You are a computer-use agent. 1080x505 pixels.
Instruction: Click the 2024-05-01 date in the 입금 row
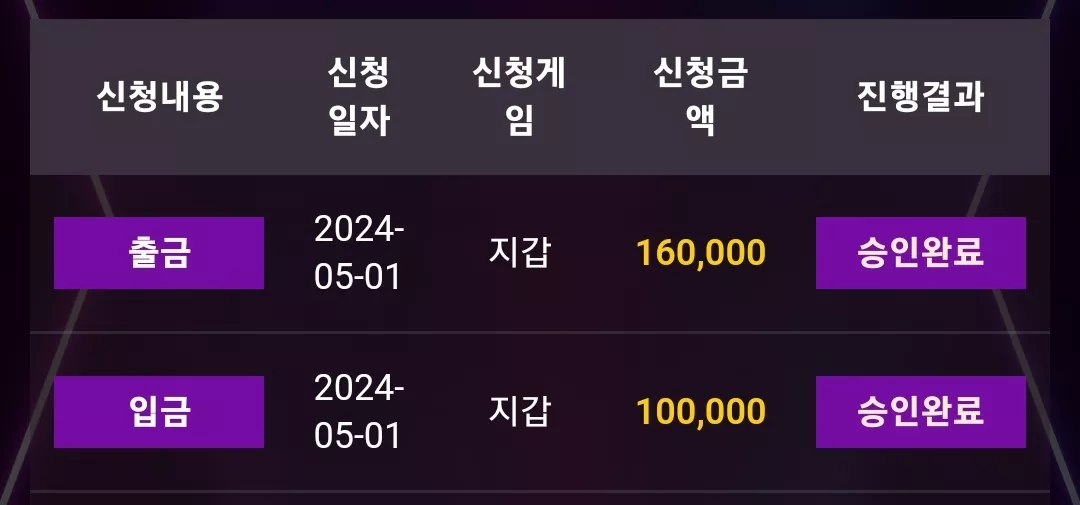coord(359,412)
